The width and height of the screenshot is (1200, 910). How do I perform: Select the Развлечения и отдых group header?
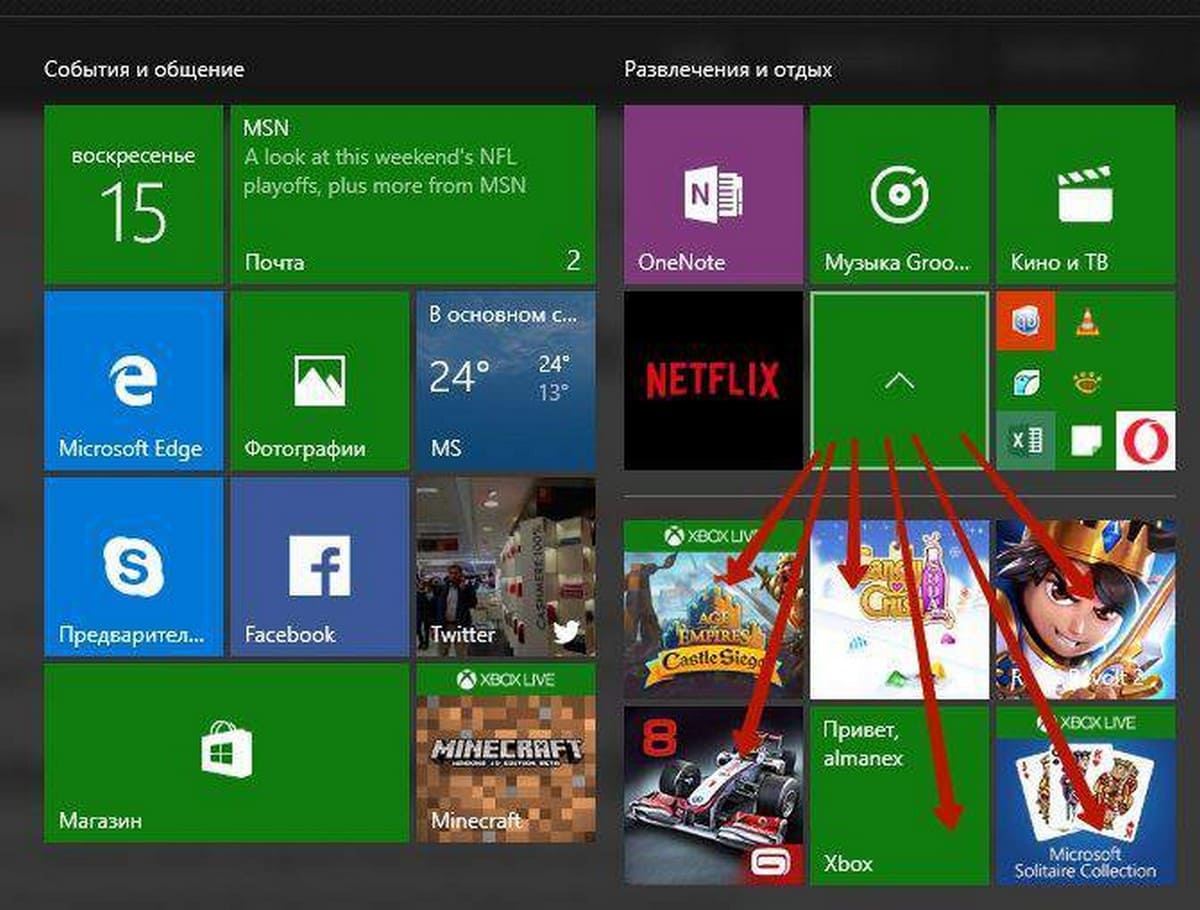tap(728, 70)
